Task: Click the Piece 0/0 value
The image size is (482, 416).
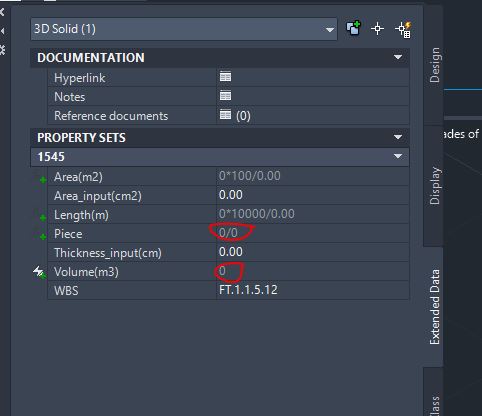Action: click(228, 233)
